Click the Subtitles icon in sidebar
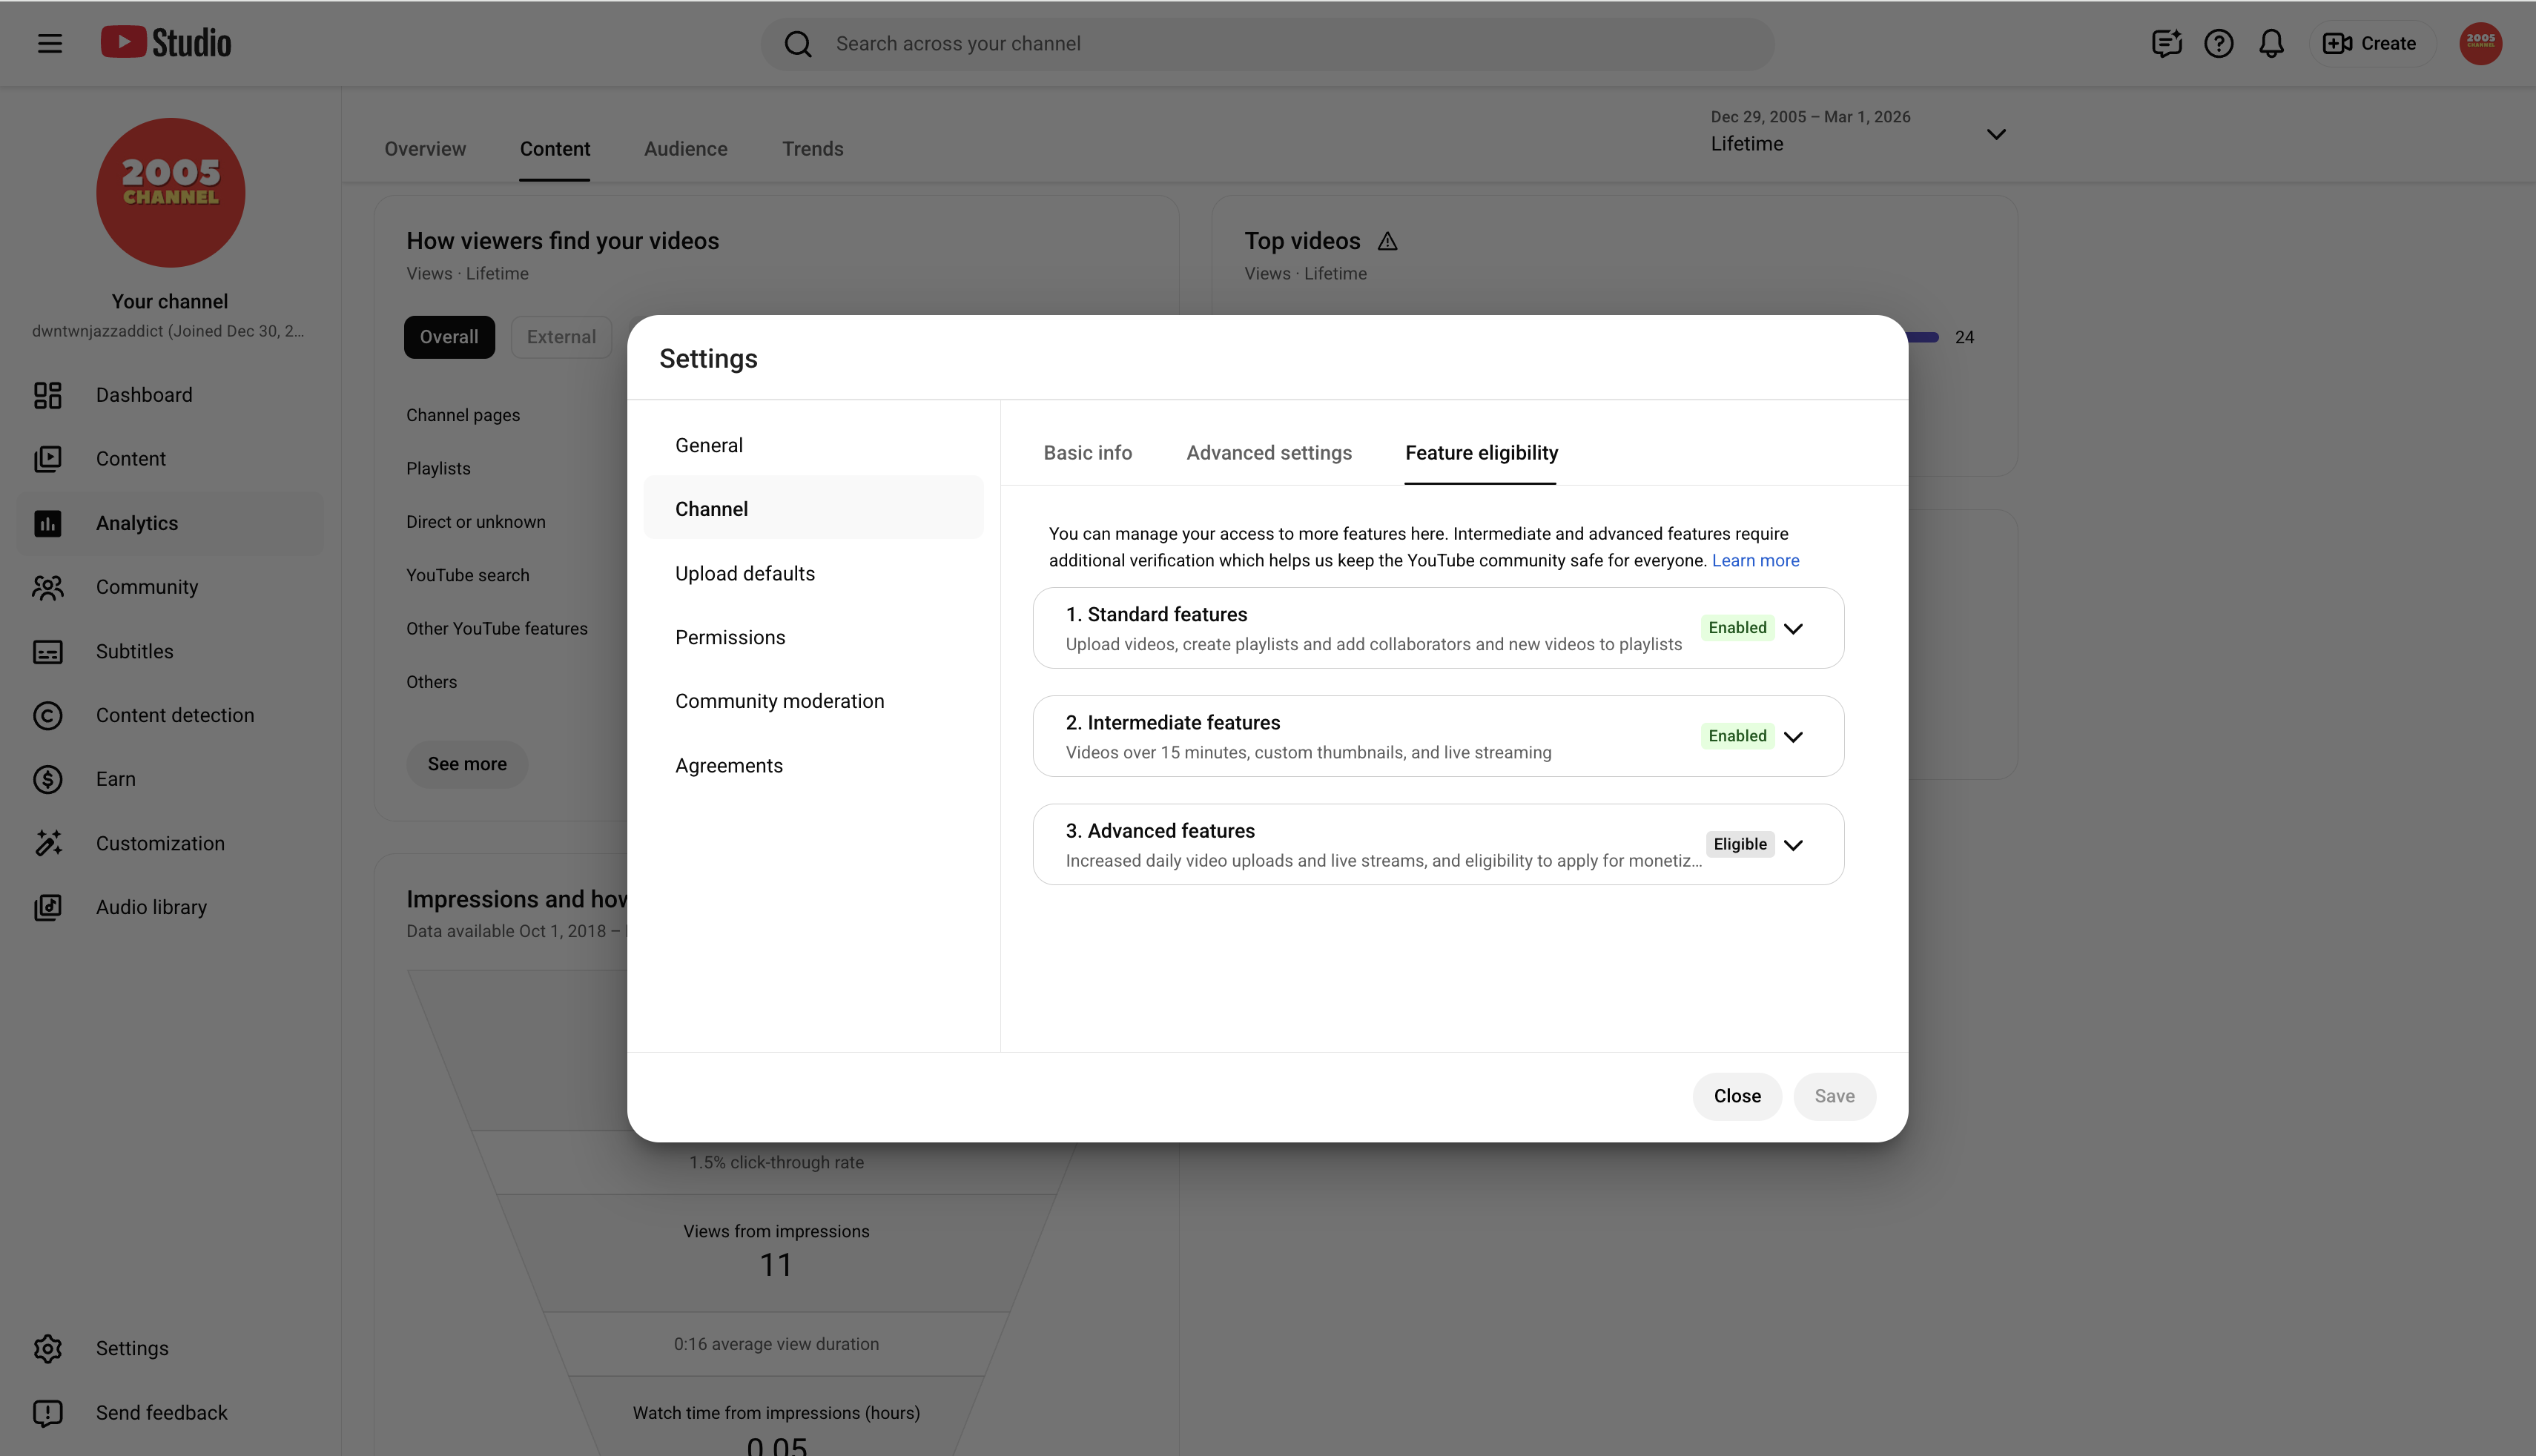The image size is (2536, 1456). pos(48,652)
